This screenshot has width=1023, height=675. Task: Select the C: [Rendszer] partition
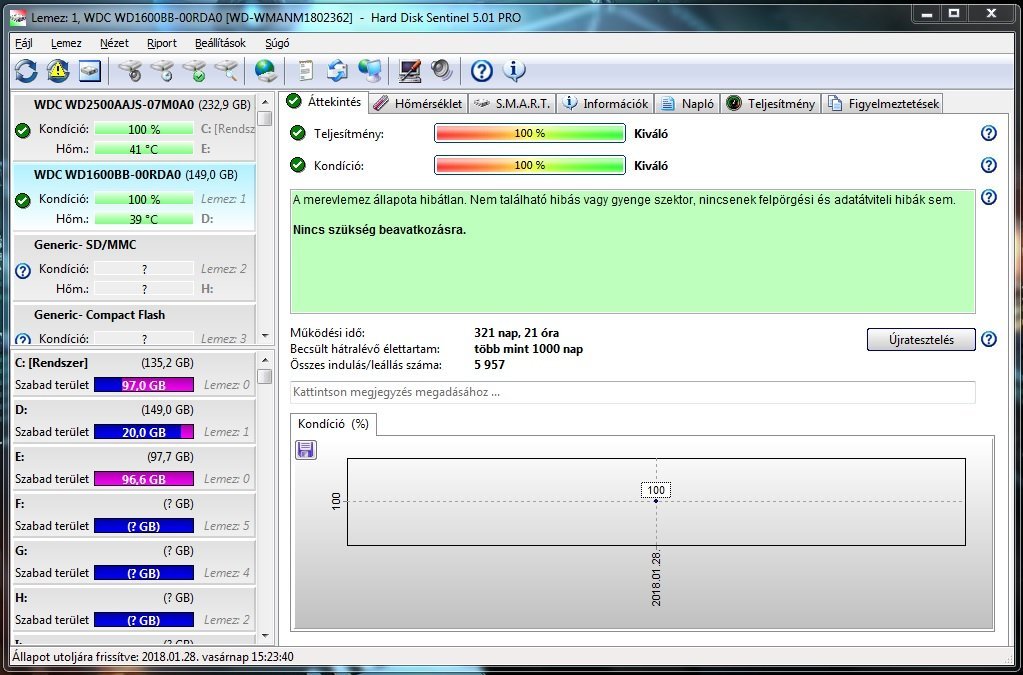(134, 374)
